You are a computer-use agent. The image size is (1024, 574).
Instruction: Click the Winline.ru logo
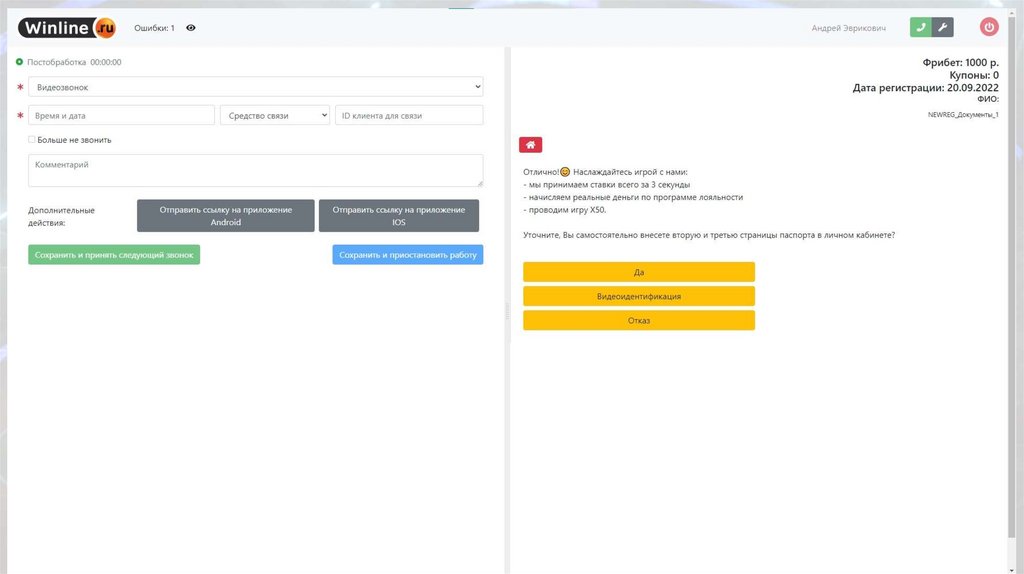point(68,28)
